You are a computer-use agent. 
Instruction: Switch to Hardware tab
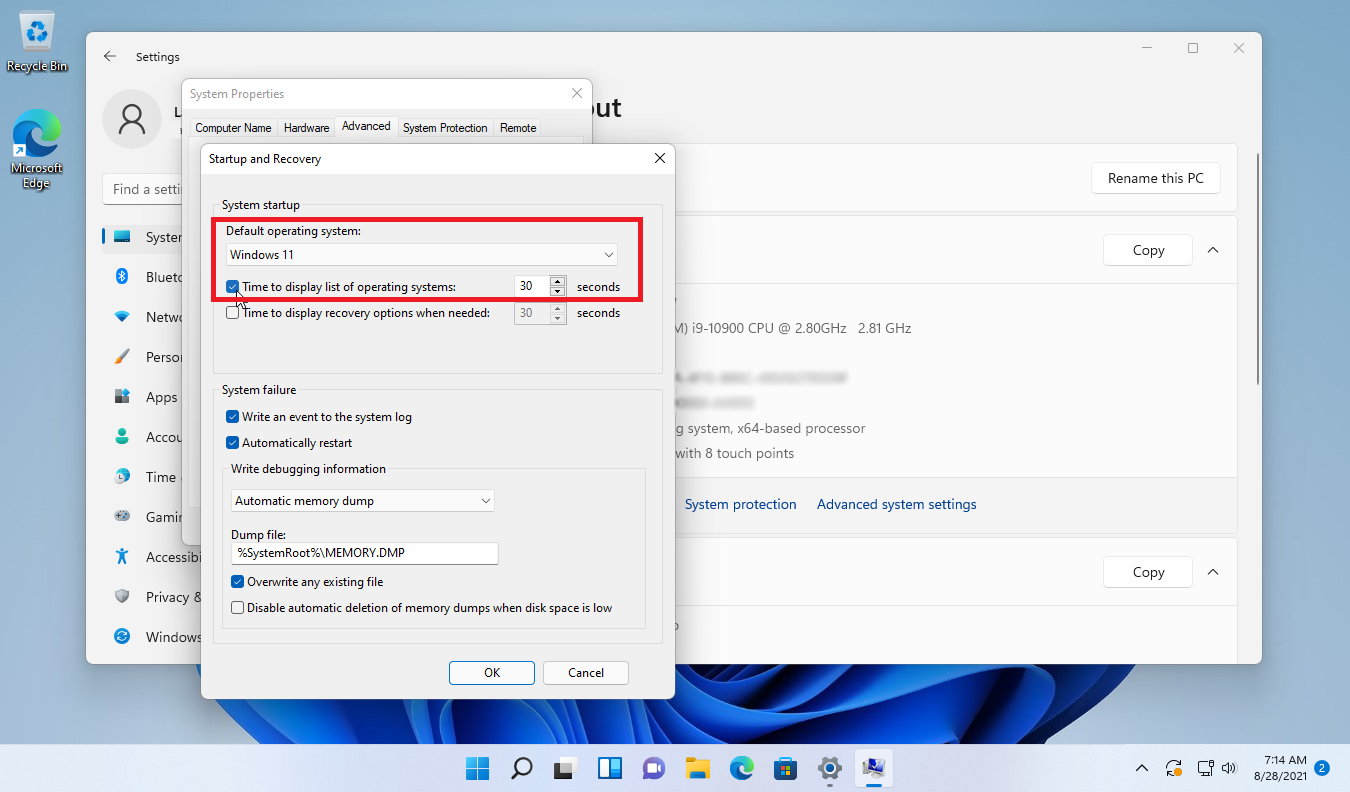click(x=306, y=128)
